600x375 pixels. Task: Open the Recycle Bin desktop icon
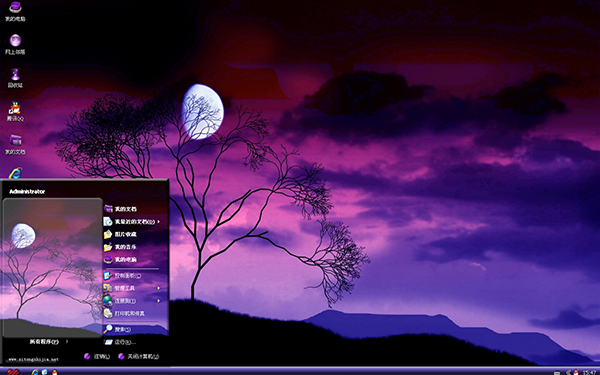pos(15,78)
